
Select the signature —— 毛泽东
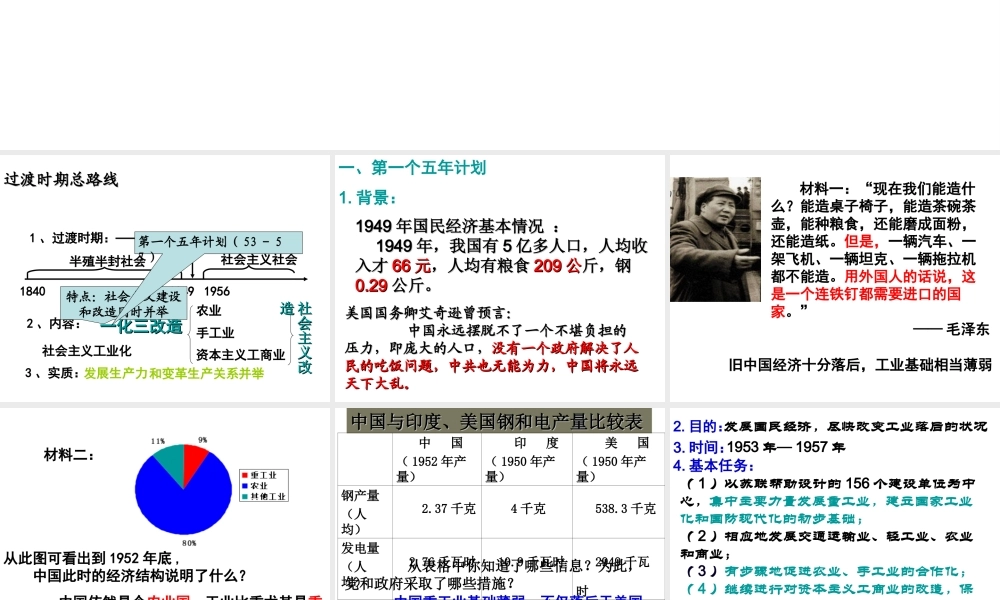click(x=951, y=329)
